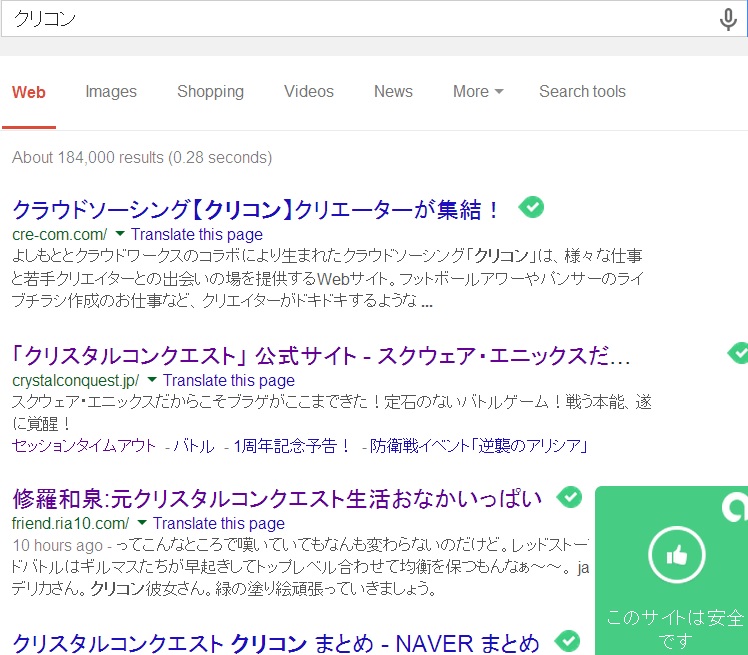Open the 「クリスタルコンクエスト」公式サイト result title
This screenshot has width=748, height=655.
pyautogui.click(x=321, y=356)
